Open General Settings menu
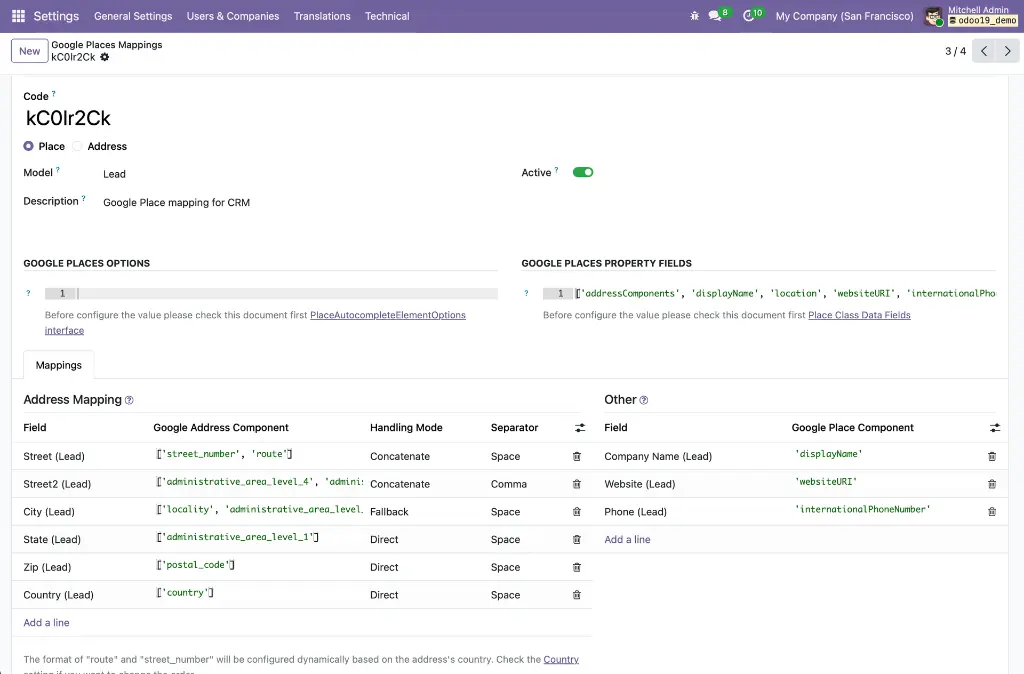The height and width of the screenshot is (674, 1024). pyautogui.click(x=133, y=16)
